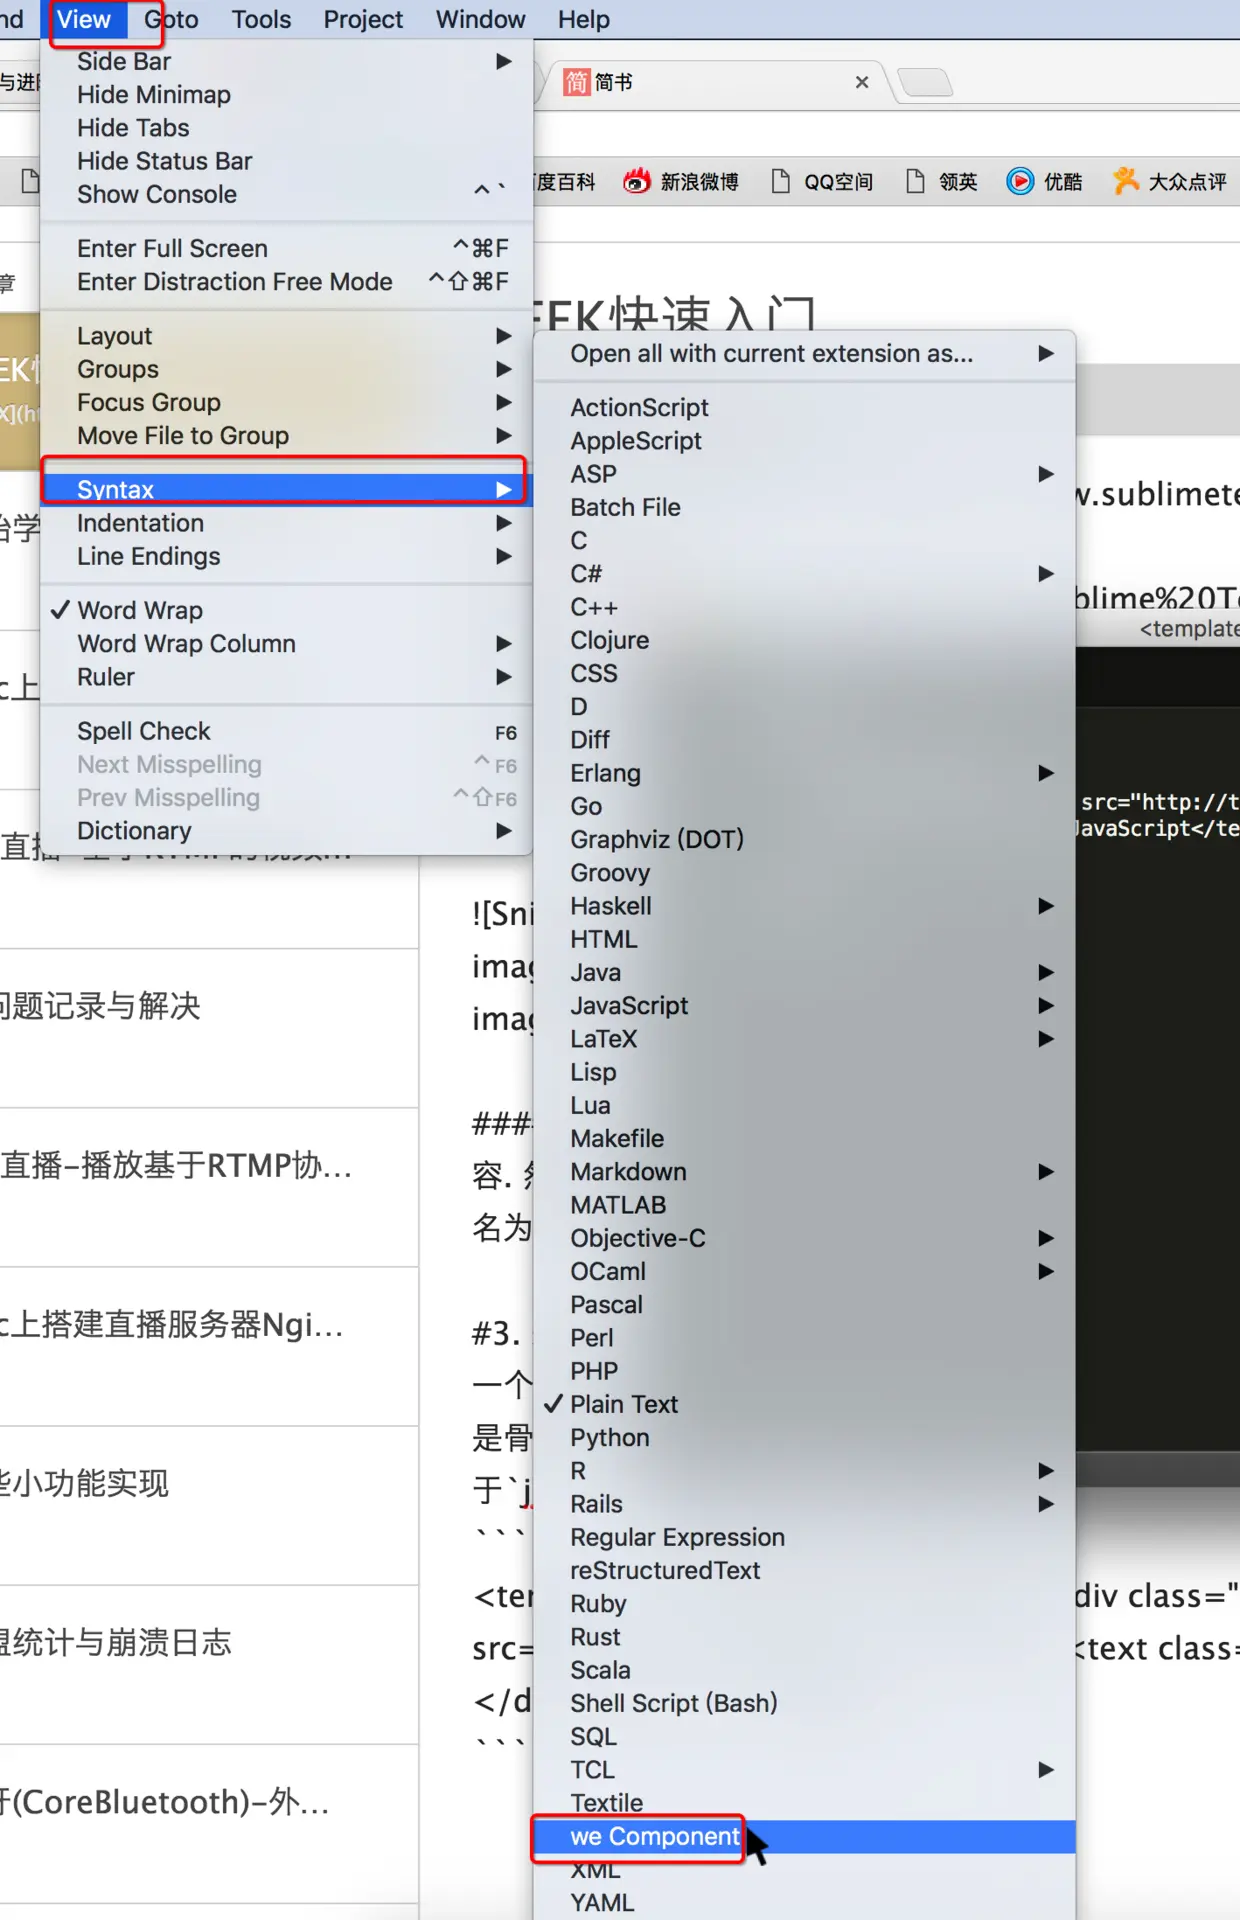Select MATLAB syntax

click(805, 1205)
